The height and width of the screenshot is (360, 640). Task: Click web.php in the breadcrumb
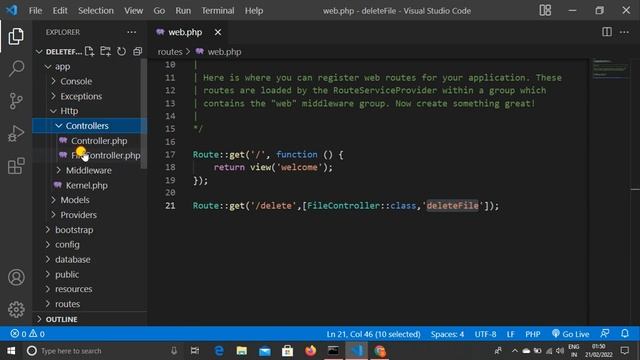coord(224,52)
